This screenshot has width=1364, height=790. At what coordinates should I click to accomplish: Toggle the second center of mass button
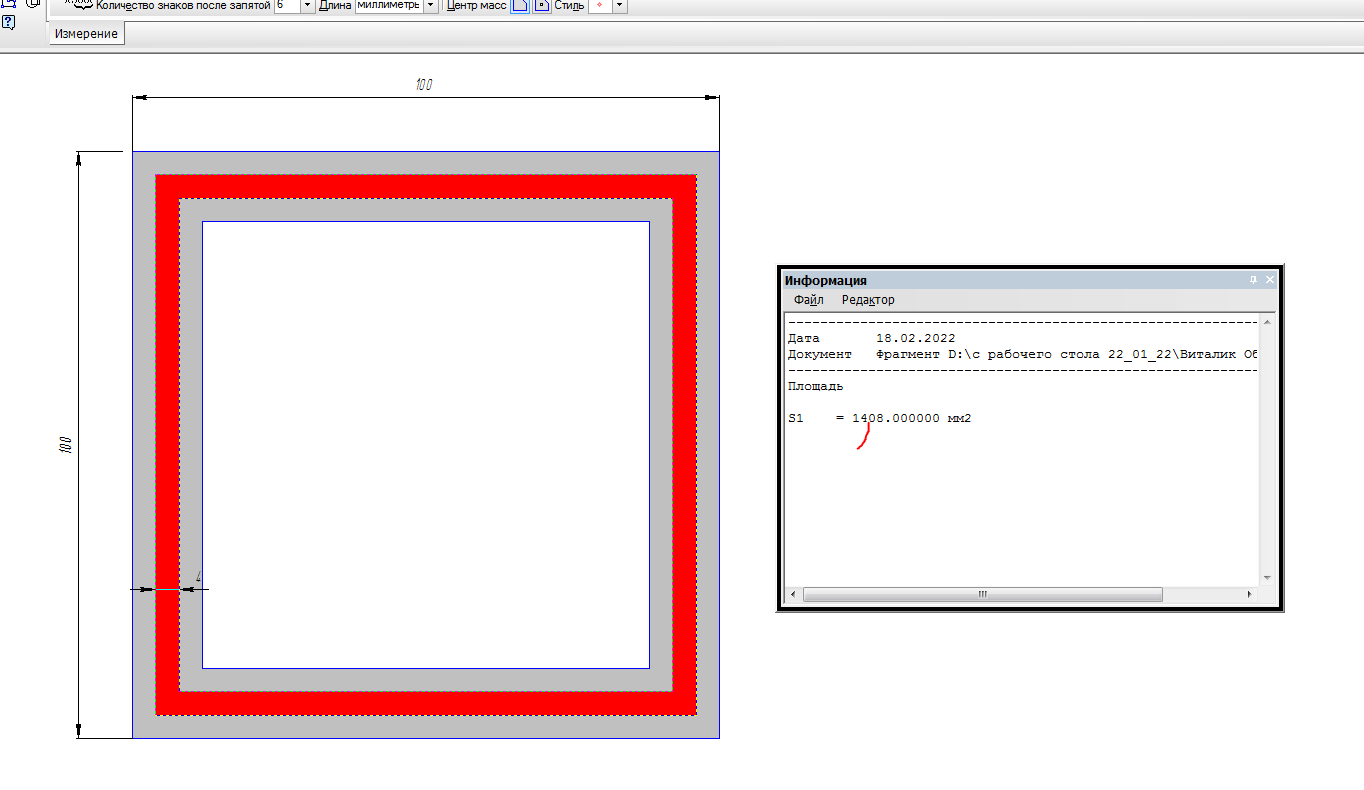pyautogui.click(x=541, y=6)
